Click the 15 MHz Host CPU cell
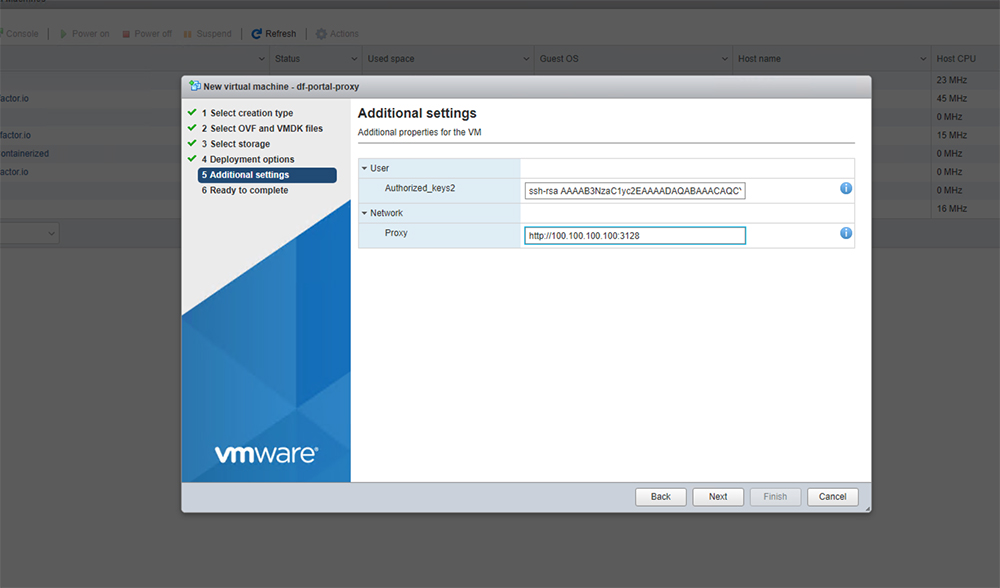 tap(952, 135)
